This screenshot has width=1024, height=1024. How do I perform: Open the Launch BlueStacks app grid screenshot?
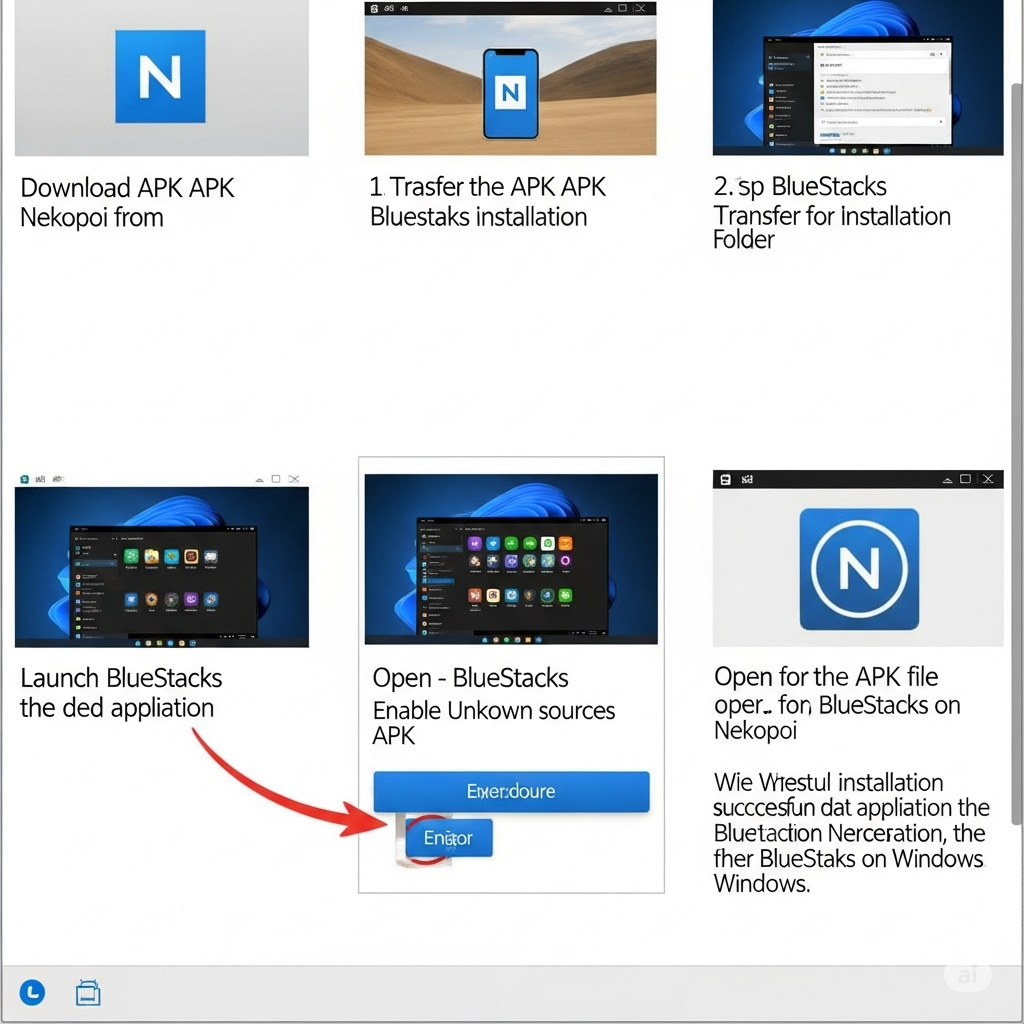point(161,567)
